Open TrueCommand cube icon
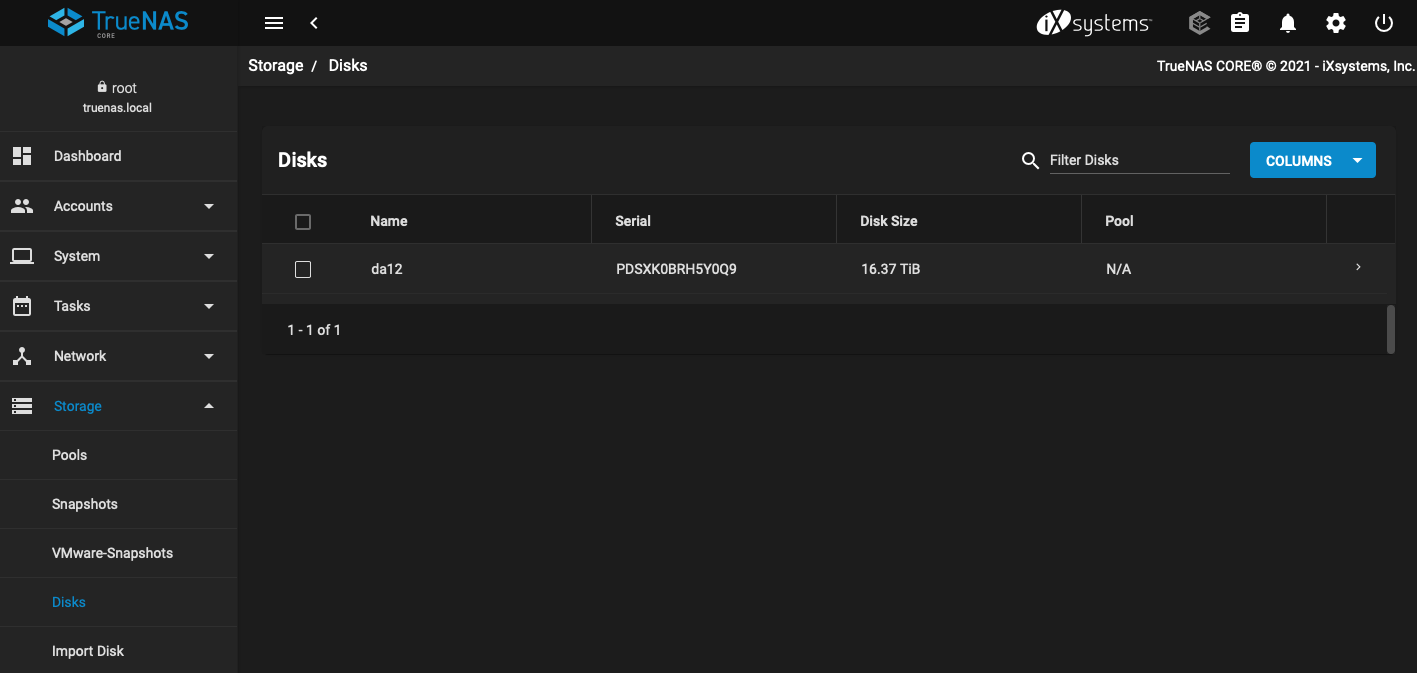1417x673 pixels. (1200, 23)
